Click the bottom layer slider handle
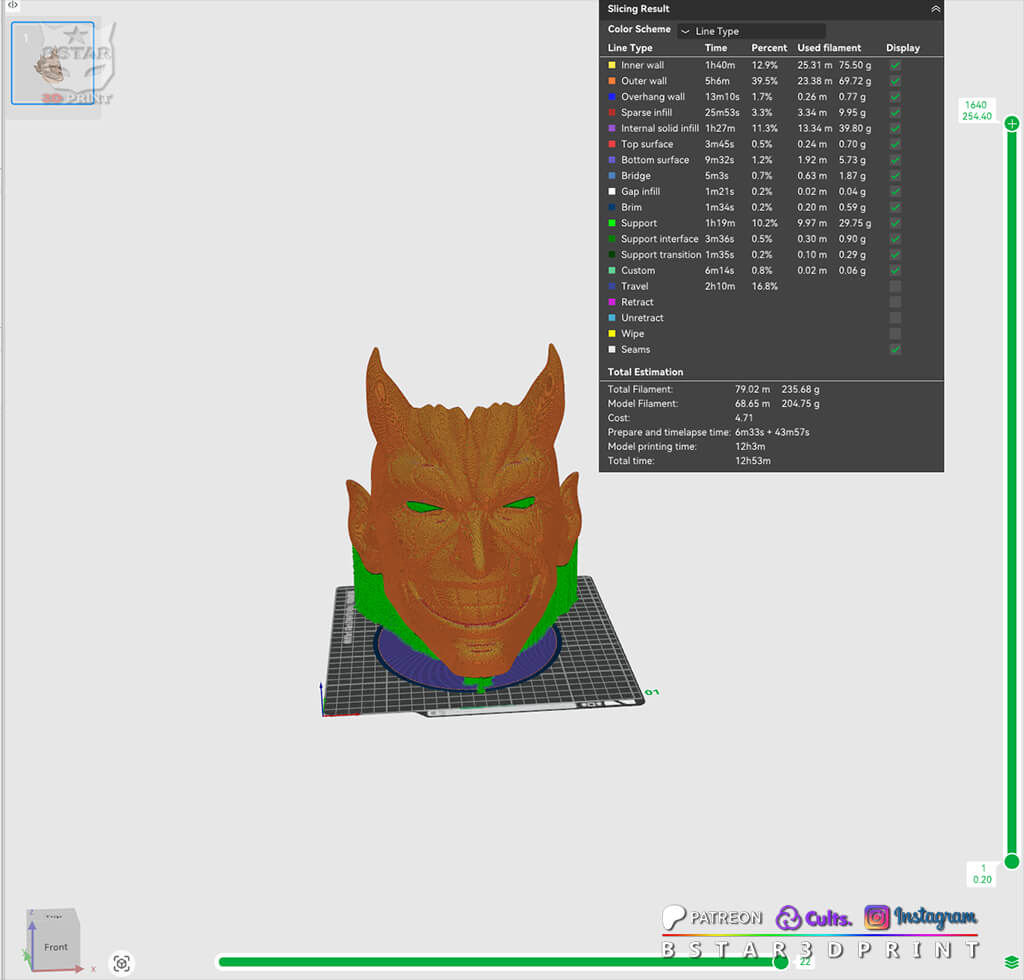1024x980 pixels. coord(1012,862)
